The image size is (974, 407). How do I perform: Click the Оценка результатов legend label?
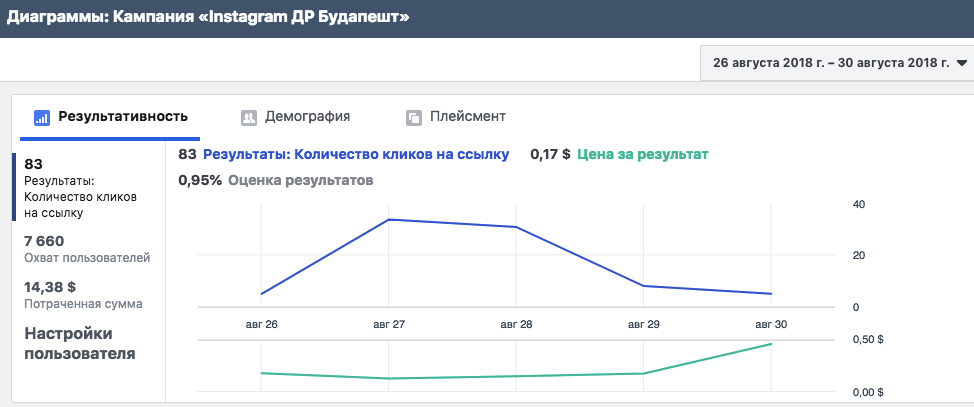301,181
